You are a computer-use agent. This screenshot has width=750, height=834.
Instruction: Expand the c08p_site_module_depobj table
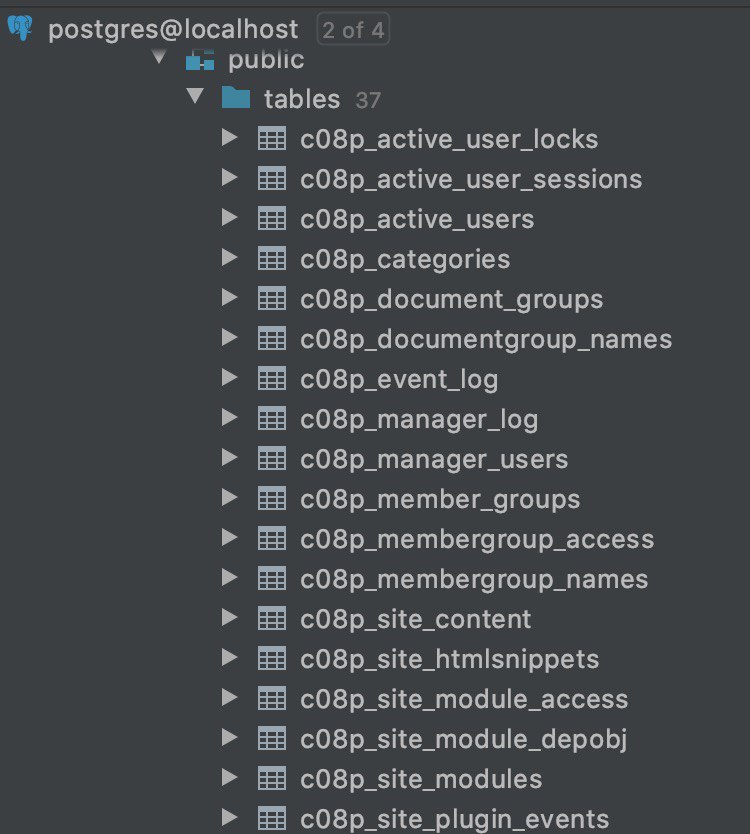pyautogui.click(x=229, y=737)
